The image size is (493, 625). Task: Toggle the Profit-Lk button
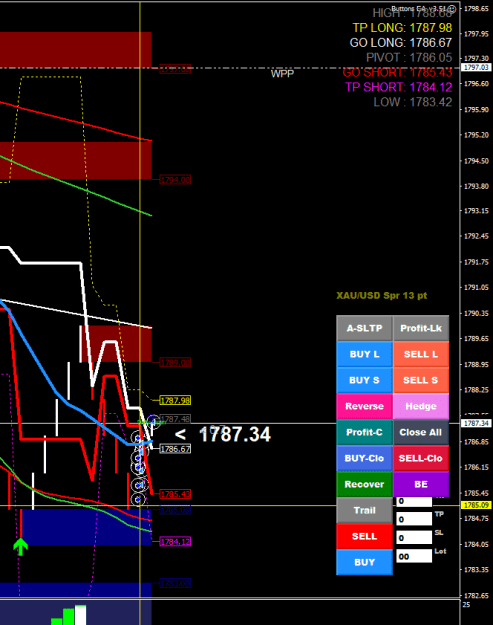[x=421, y=328]
